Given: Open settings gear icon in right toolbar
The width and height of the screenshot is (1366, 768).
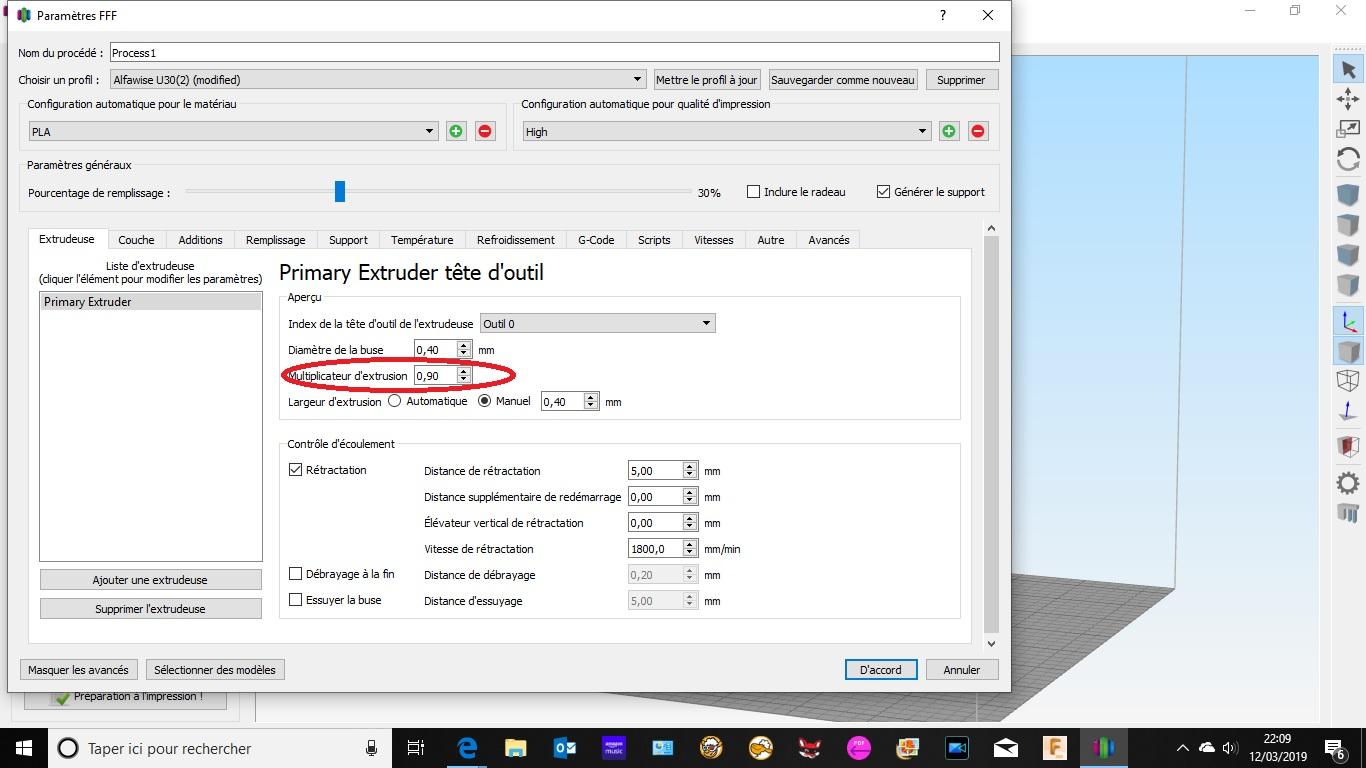Looking at the screenshot, I should click(x=1348, y=483).
